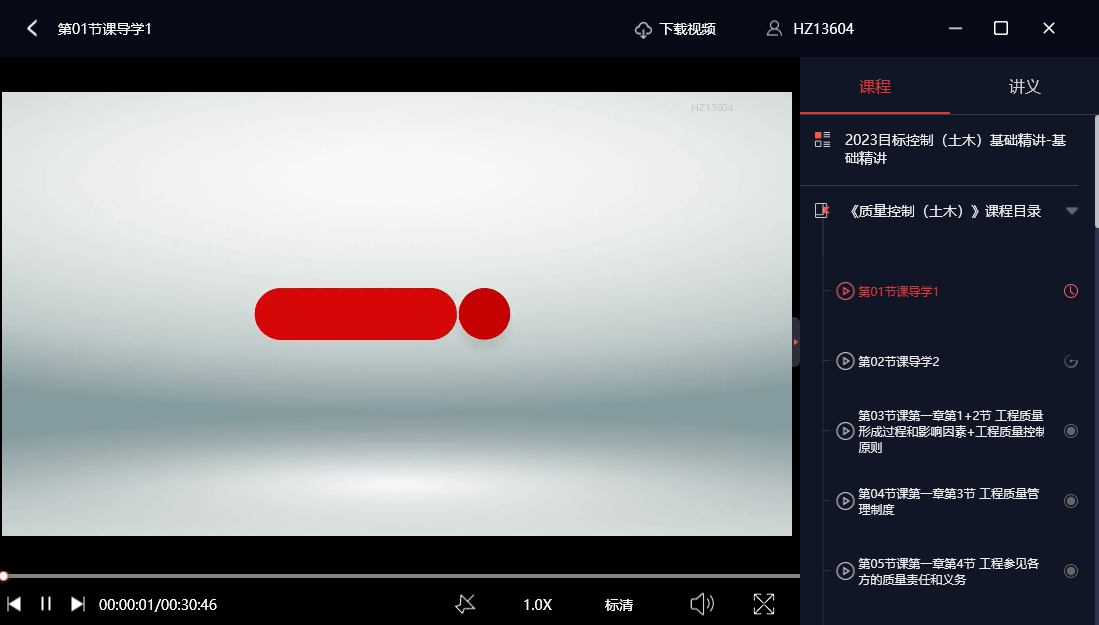Click the back arrow beside 第01节课导学1
The image size is (1099, 625).
click(x=32, y=29)
